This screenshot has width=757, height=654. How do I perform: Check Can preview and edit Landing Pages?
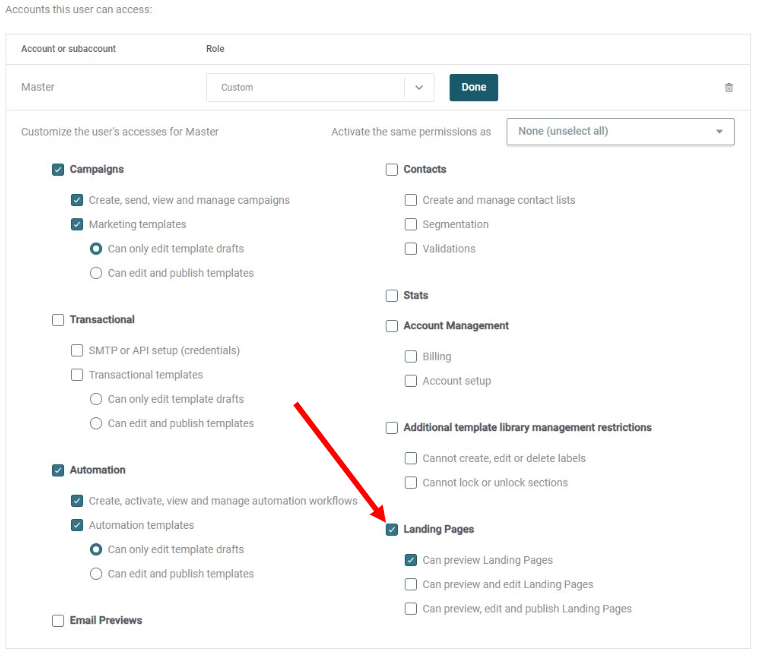[x=411, y=584]
